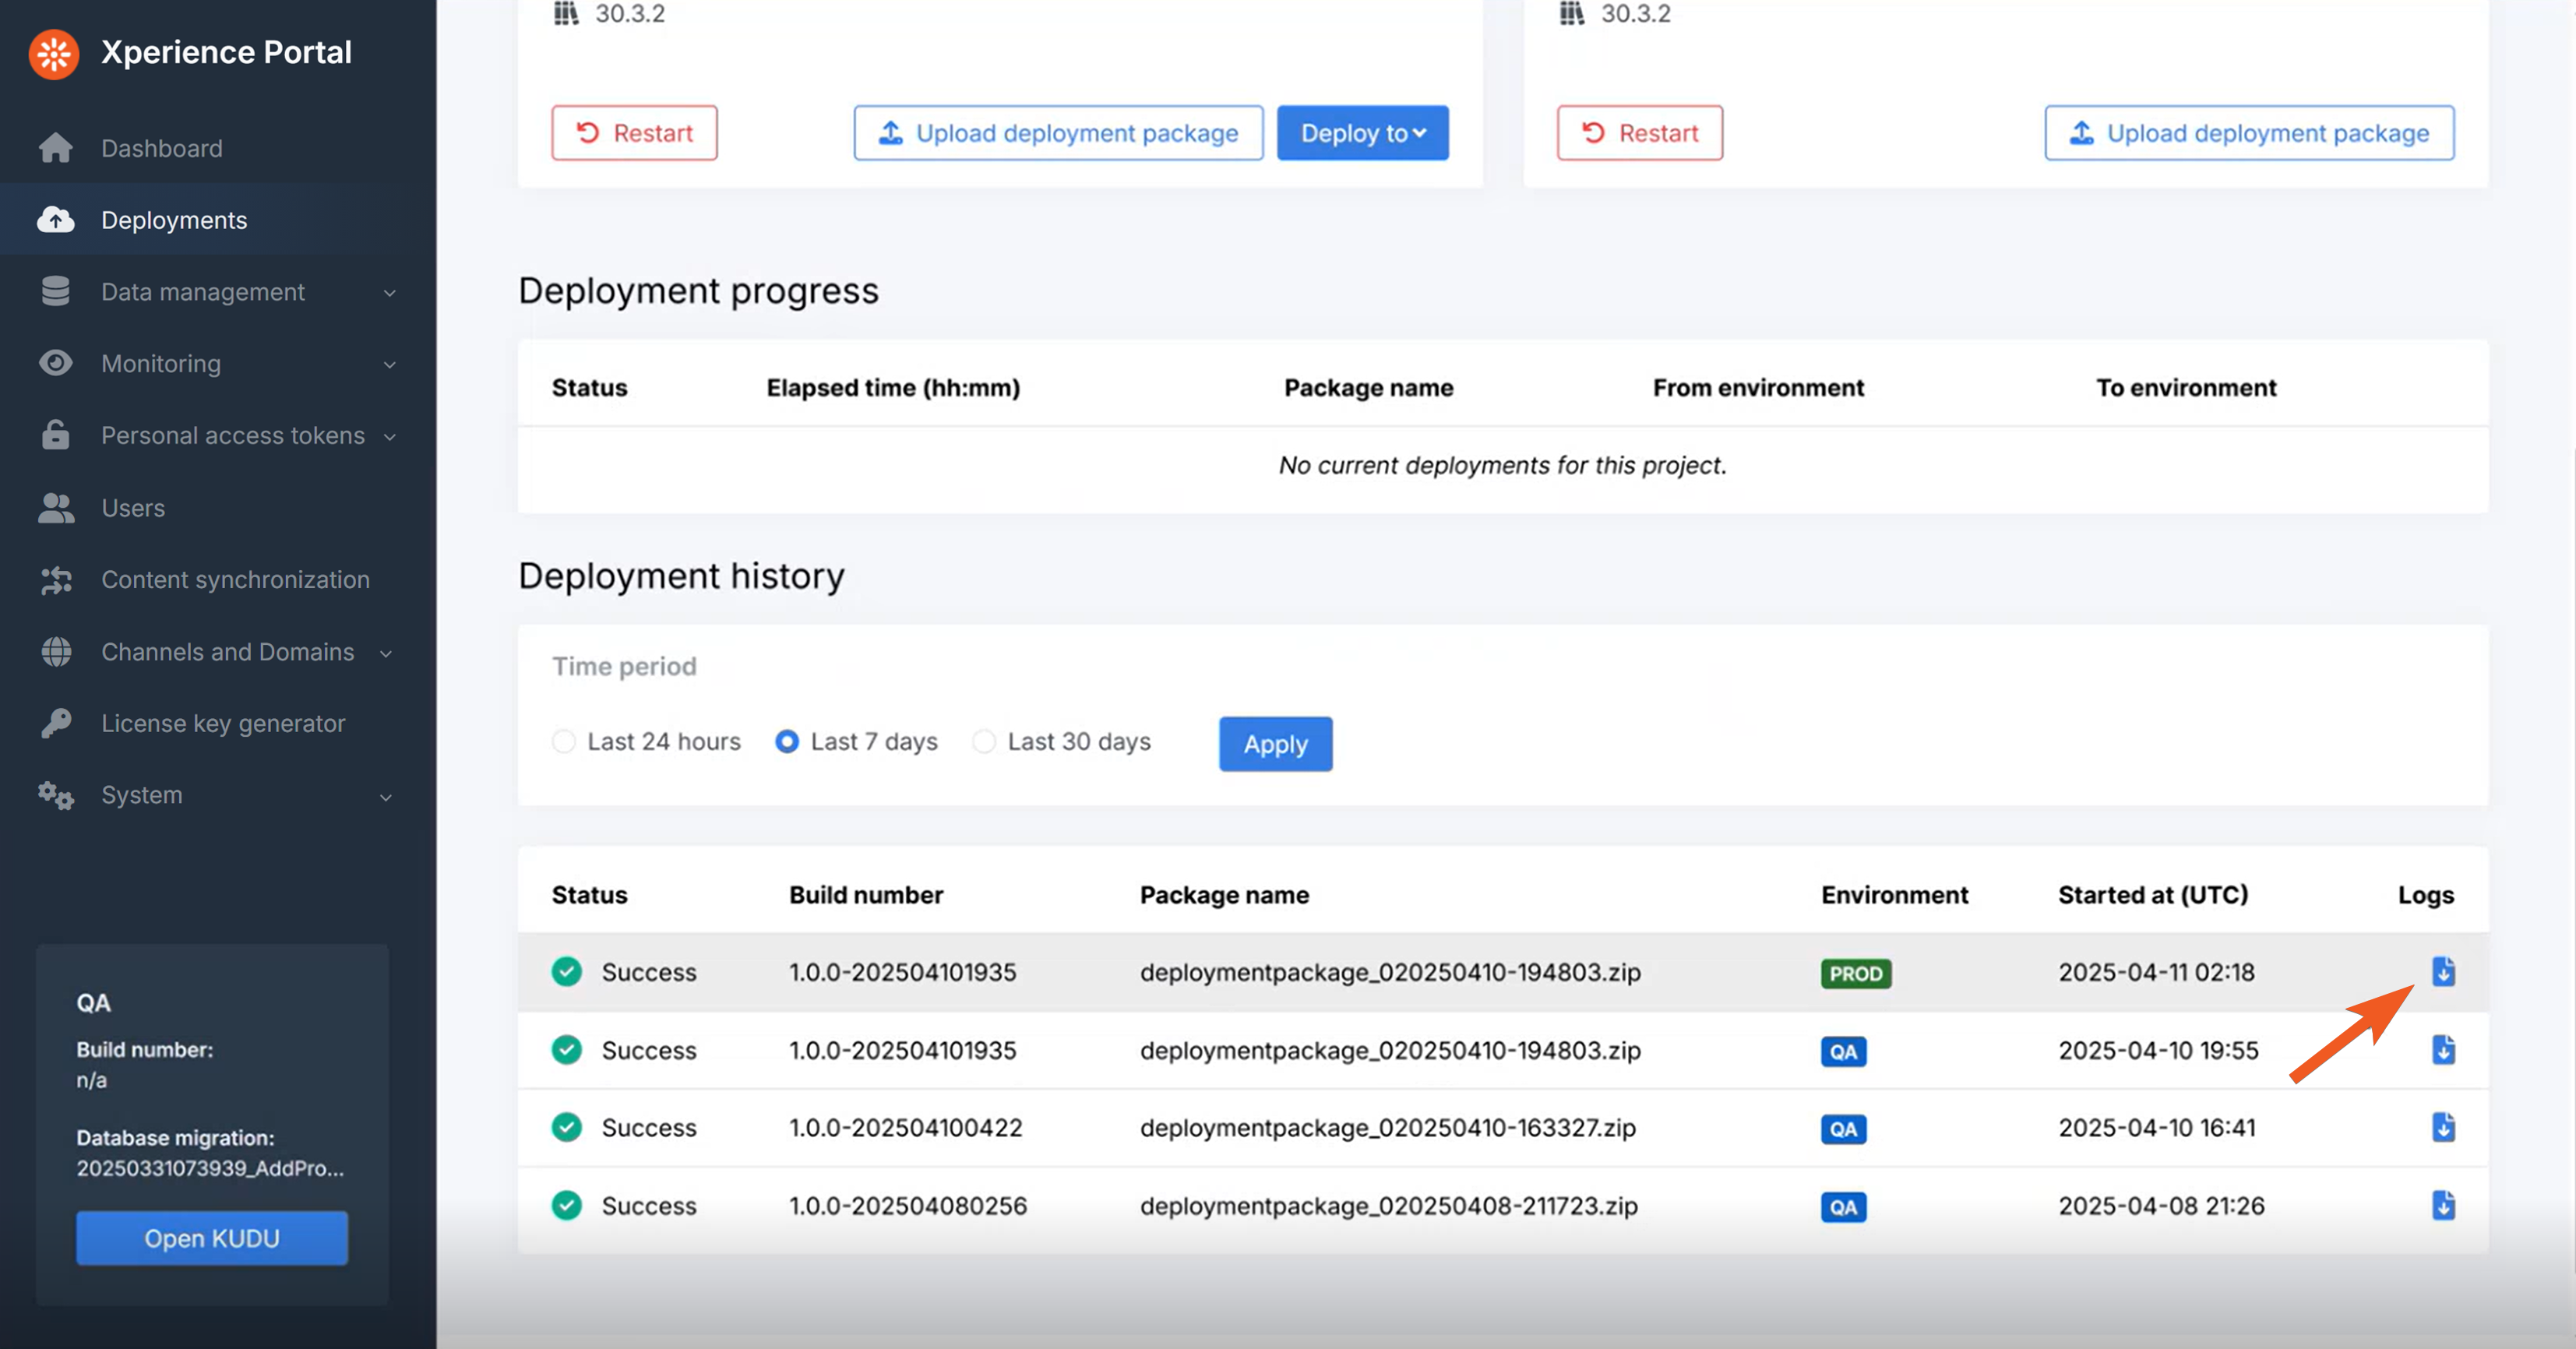The image size is (2576, 1349).
Task: Download logs for 2025-04-10 19:55 deployment
Action: click(x=2443, y=1049)
